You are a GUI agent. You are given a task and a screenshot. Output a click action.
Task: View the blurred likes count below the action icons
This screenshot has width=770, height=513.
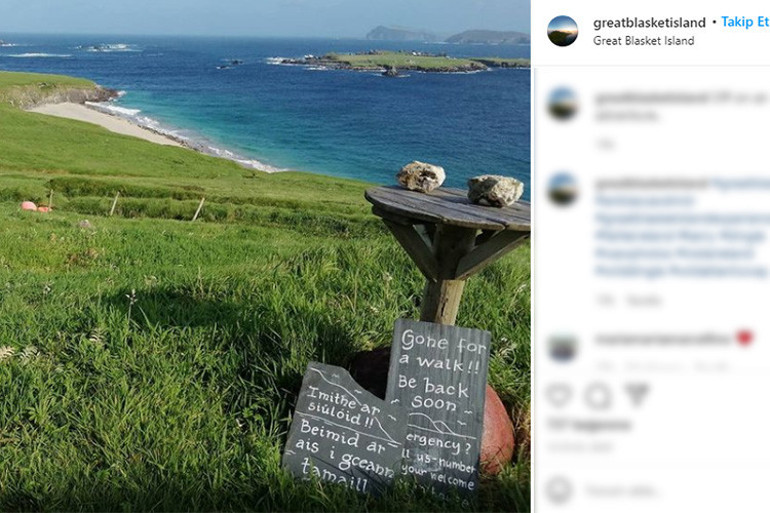589,425
